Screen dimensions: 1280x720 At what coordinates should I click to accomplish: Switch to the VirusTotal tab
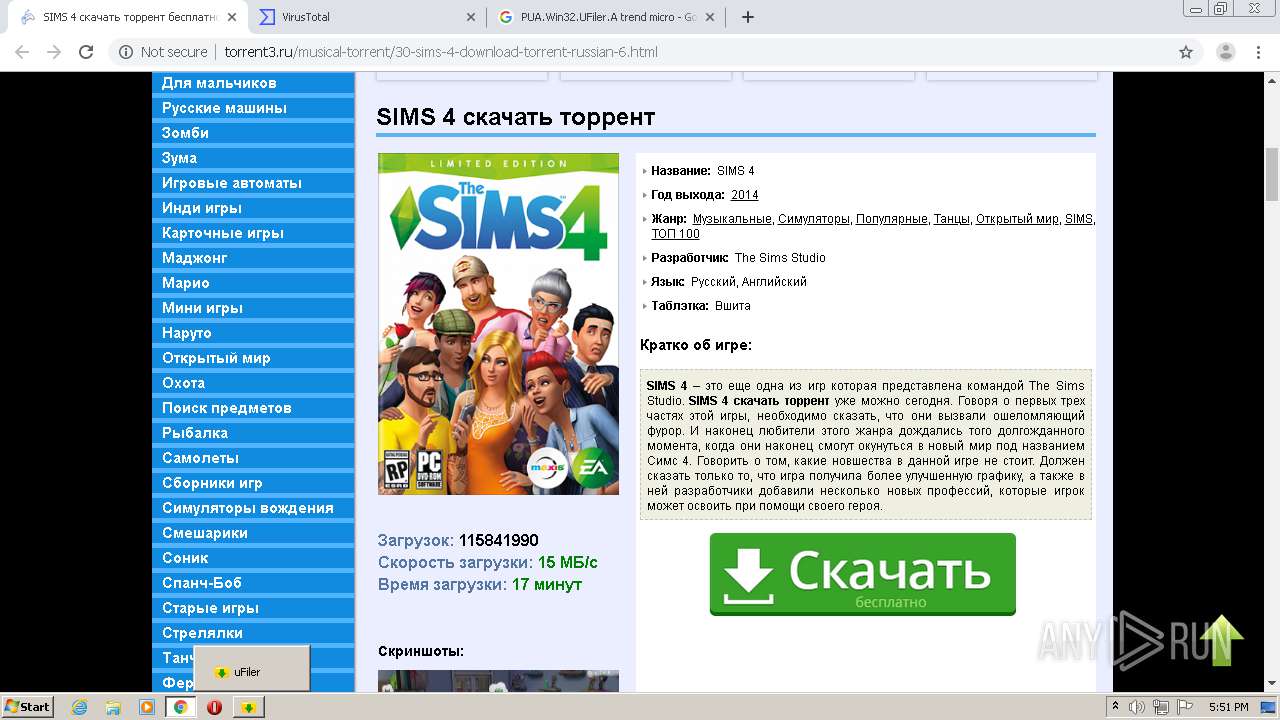pyautogui.click(x=366, y=17)
